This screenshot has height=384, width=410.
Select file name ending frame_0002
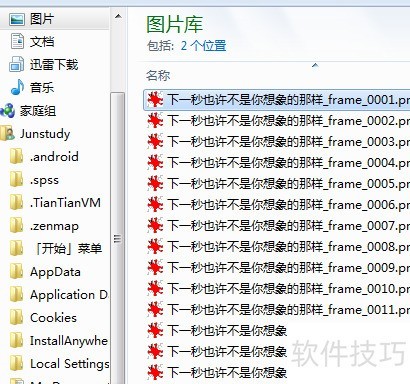[x=288, y=121]
